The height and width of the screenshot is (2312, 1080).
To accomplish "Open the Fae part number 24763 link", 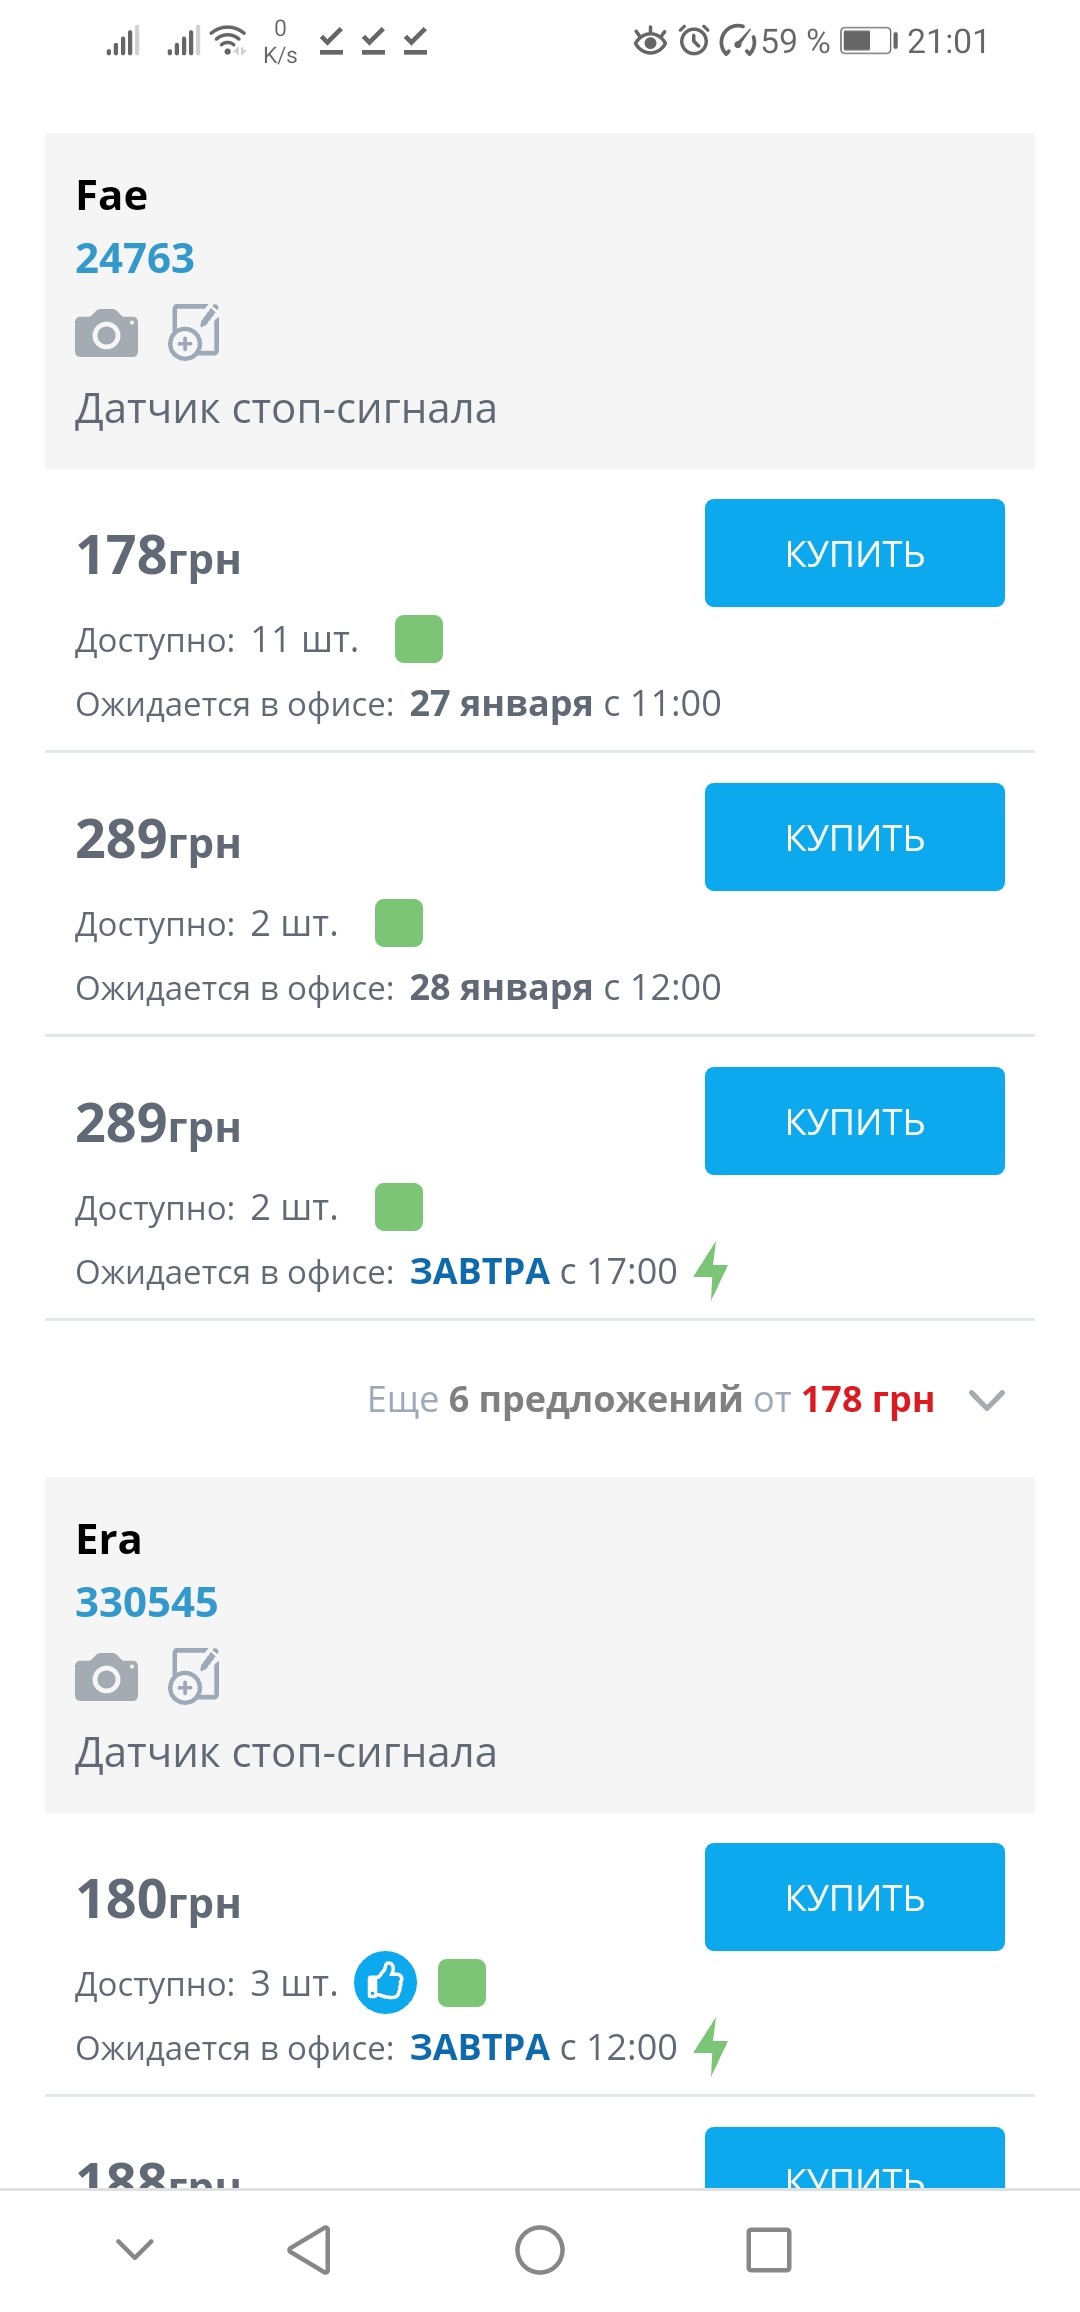I will 135,258.
